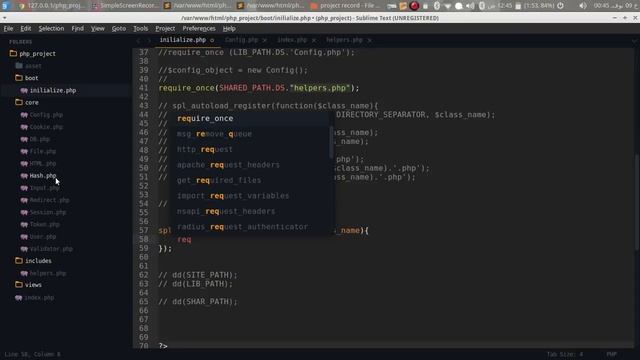Screen dimensions: 640x360
Task: Select the initialize.php tab
Action: click(x=182, y=40)
